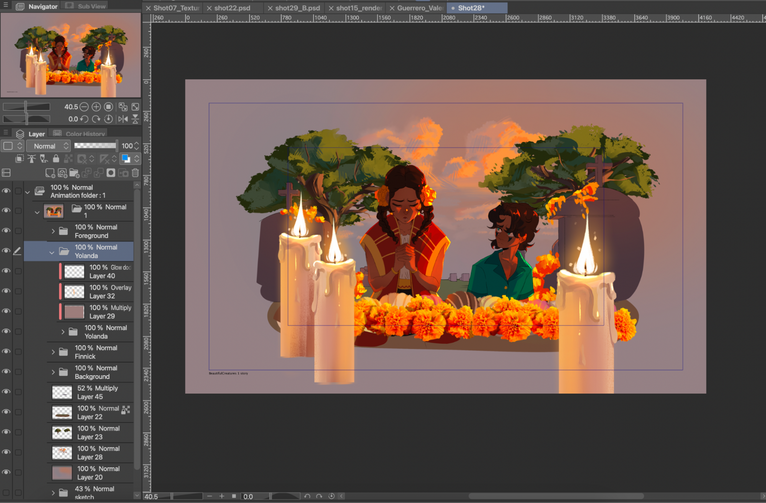Expand the Background layer folder
This screenshot has height=503, width=766.
point(53,372)
